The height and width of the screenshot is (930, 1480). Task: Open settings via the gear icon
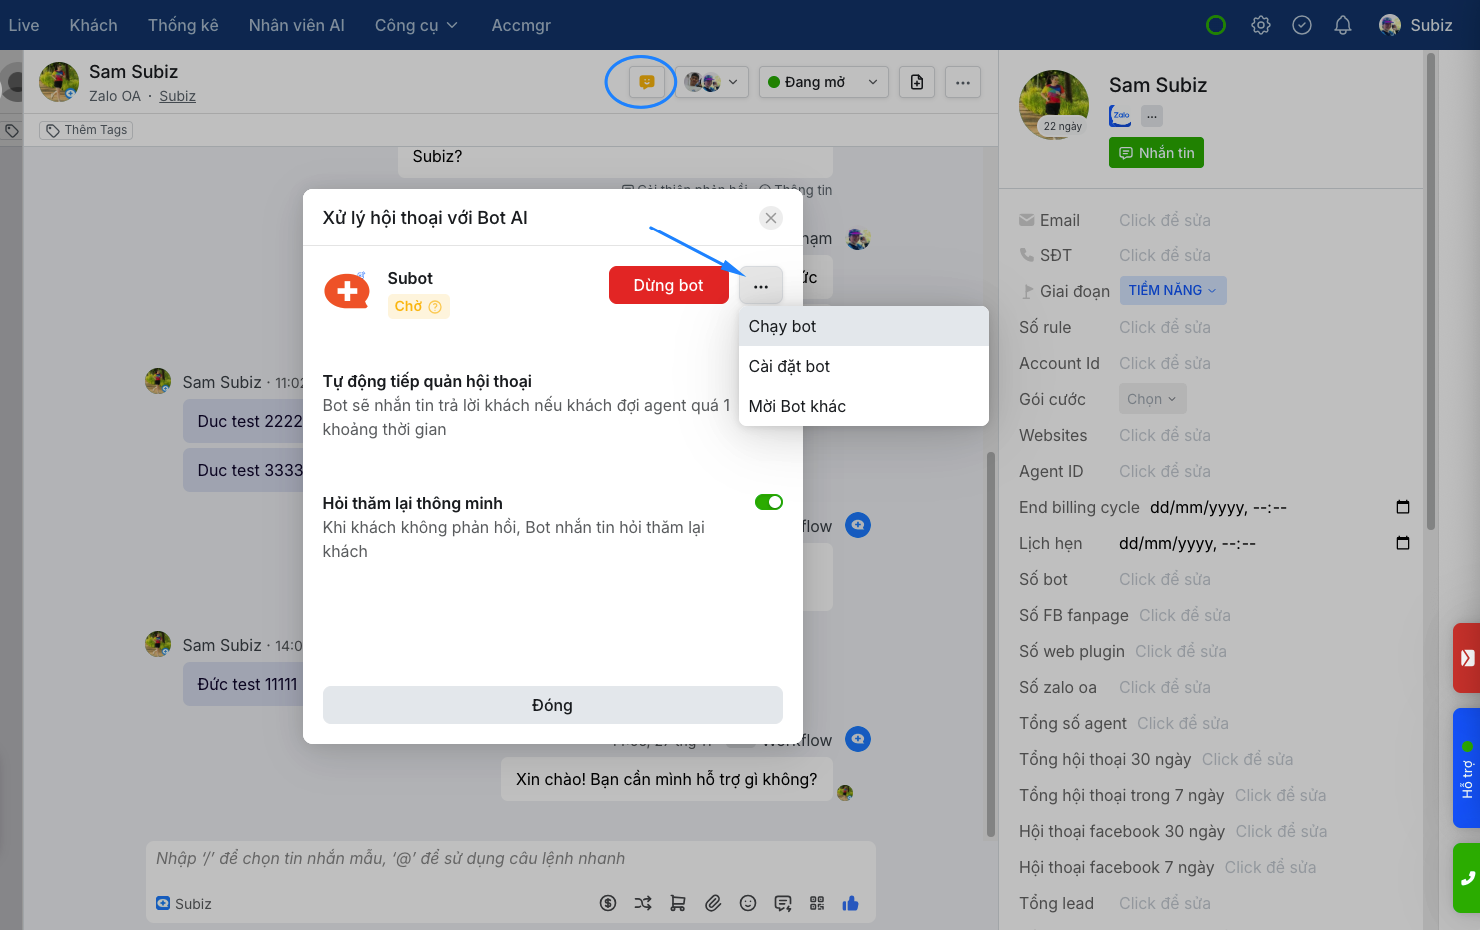[x=1260, y=25]
